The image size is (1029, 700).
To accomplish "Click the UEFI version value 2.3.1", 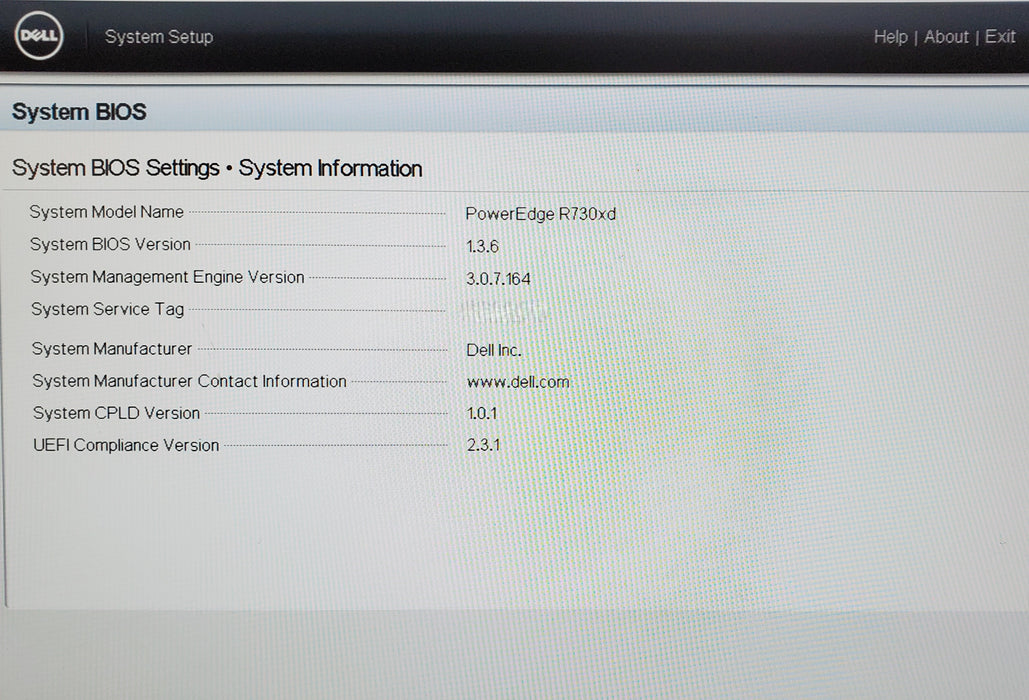I will [x=483, y=445].
